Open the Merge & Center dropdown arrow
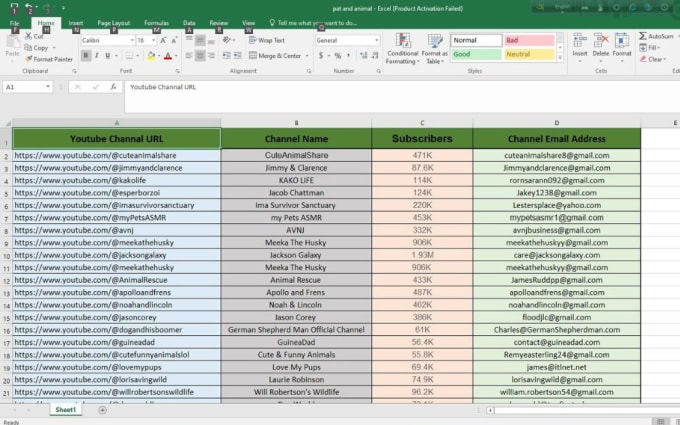This screenshot has height=425, width=680. point(307,56)
